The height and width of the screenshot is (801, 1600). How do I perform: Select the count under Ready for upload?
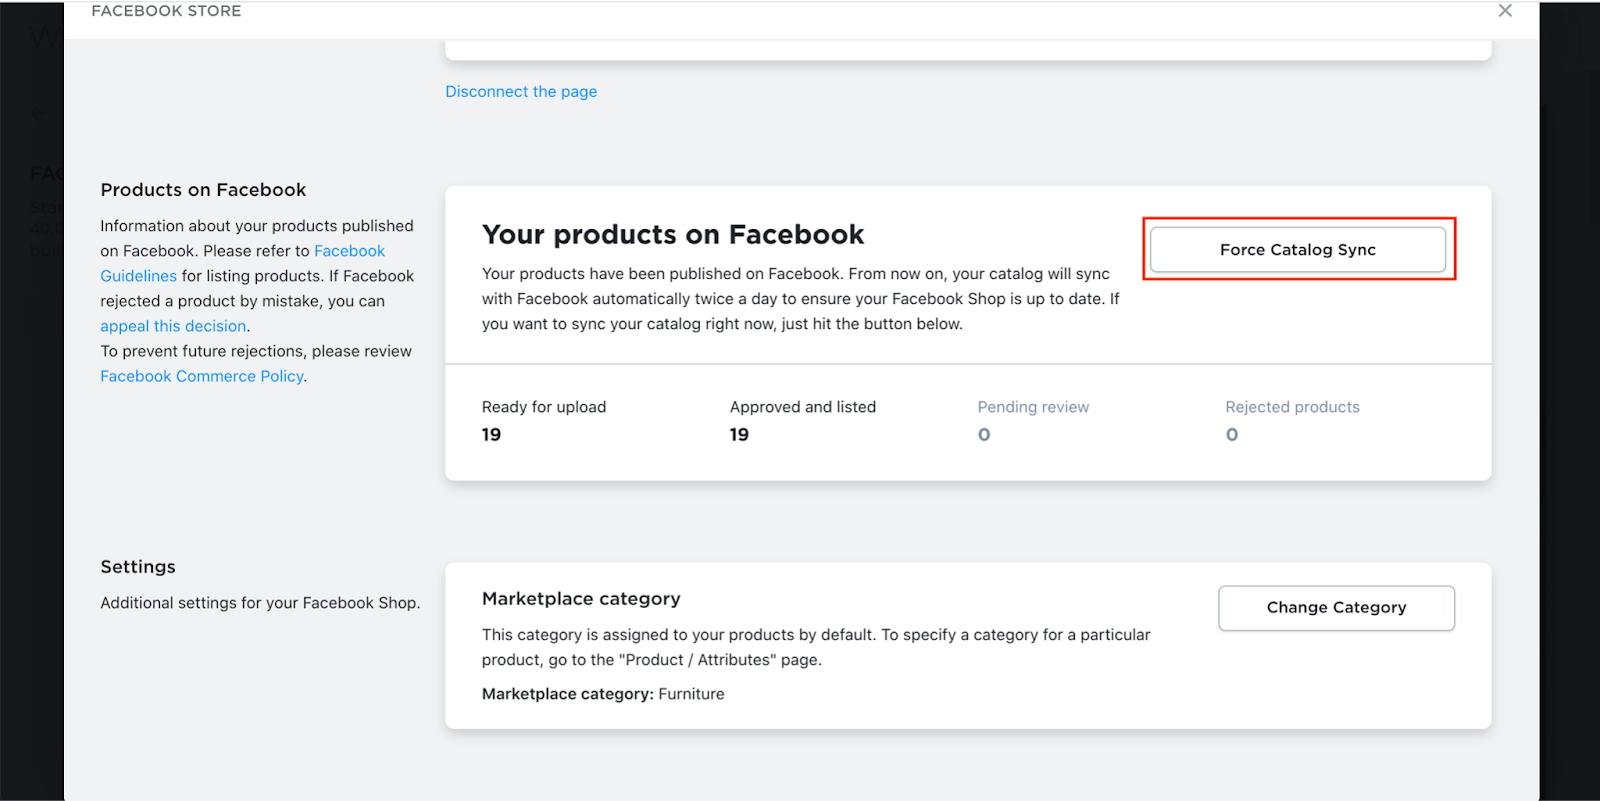click(491, 435)
